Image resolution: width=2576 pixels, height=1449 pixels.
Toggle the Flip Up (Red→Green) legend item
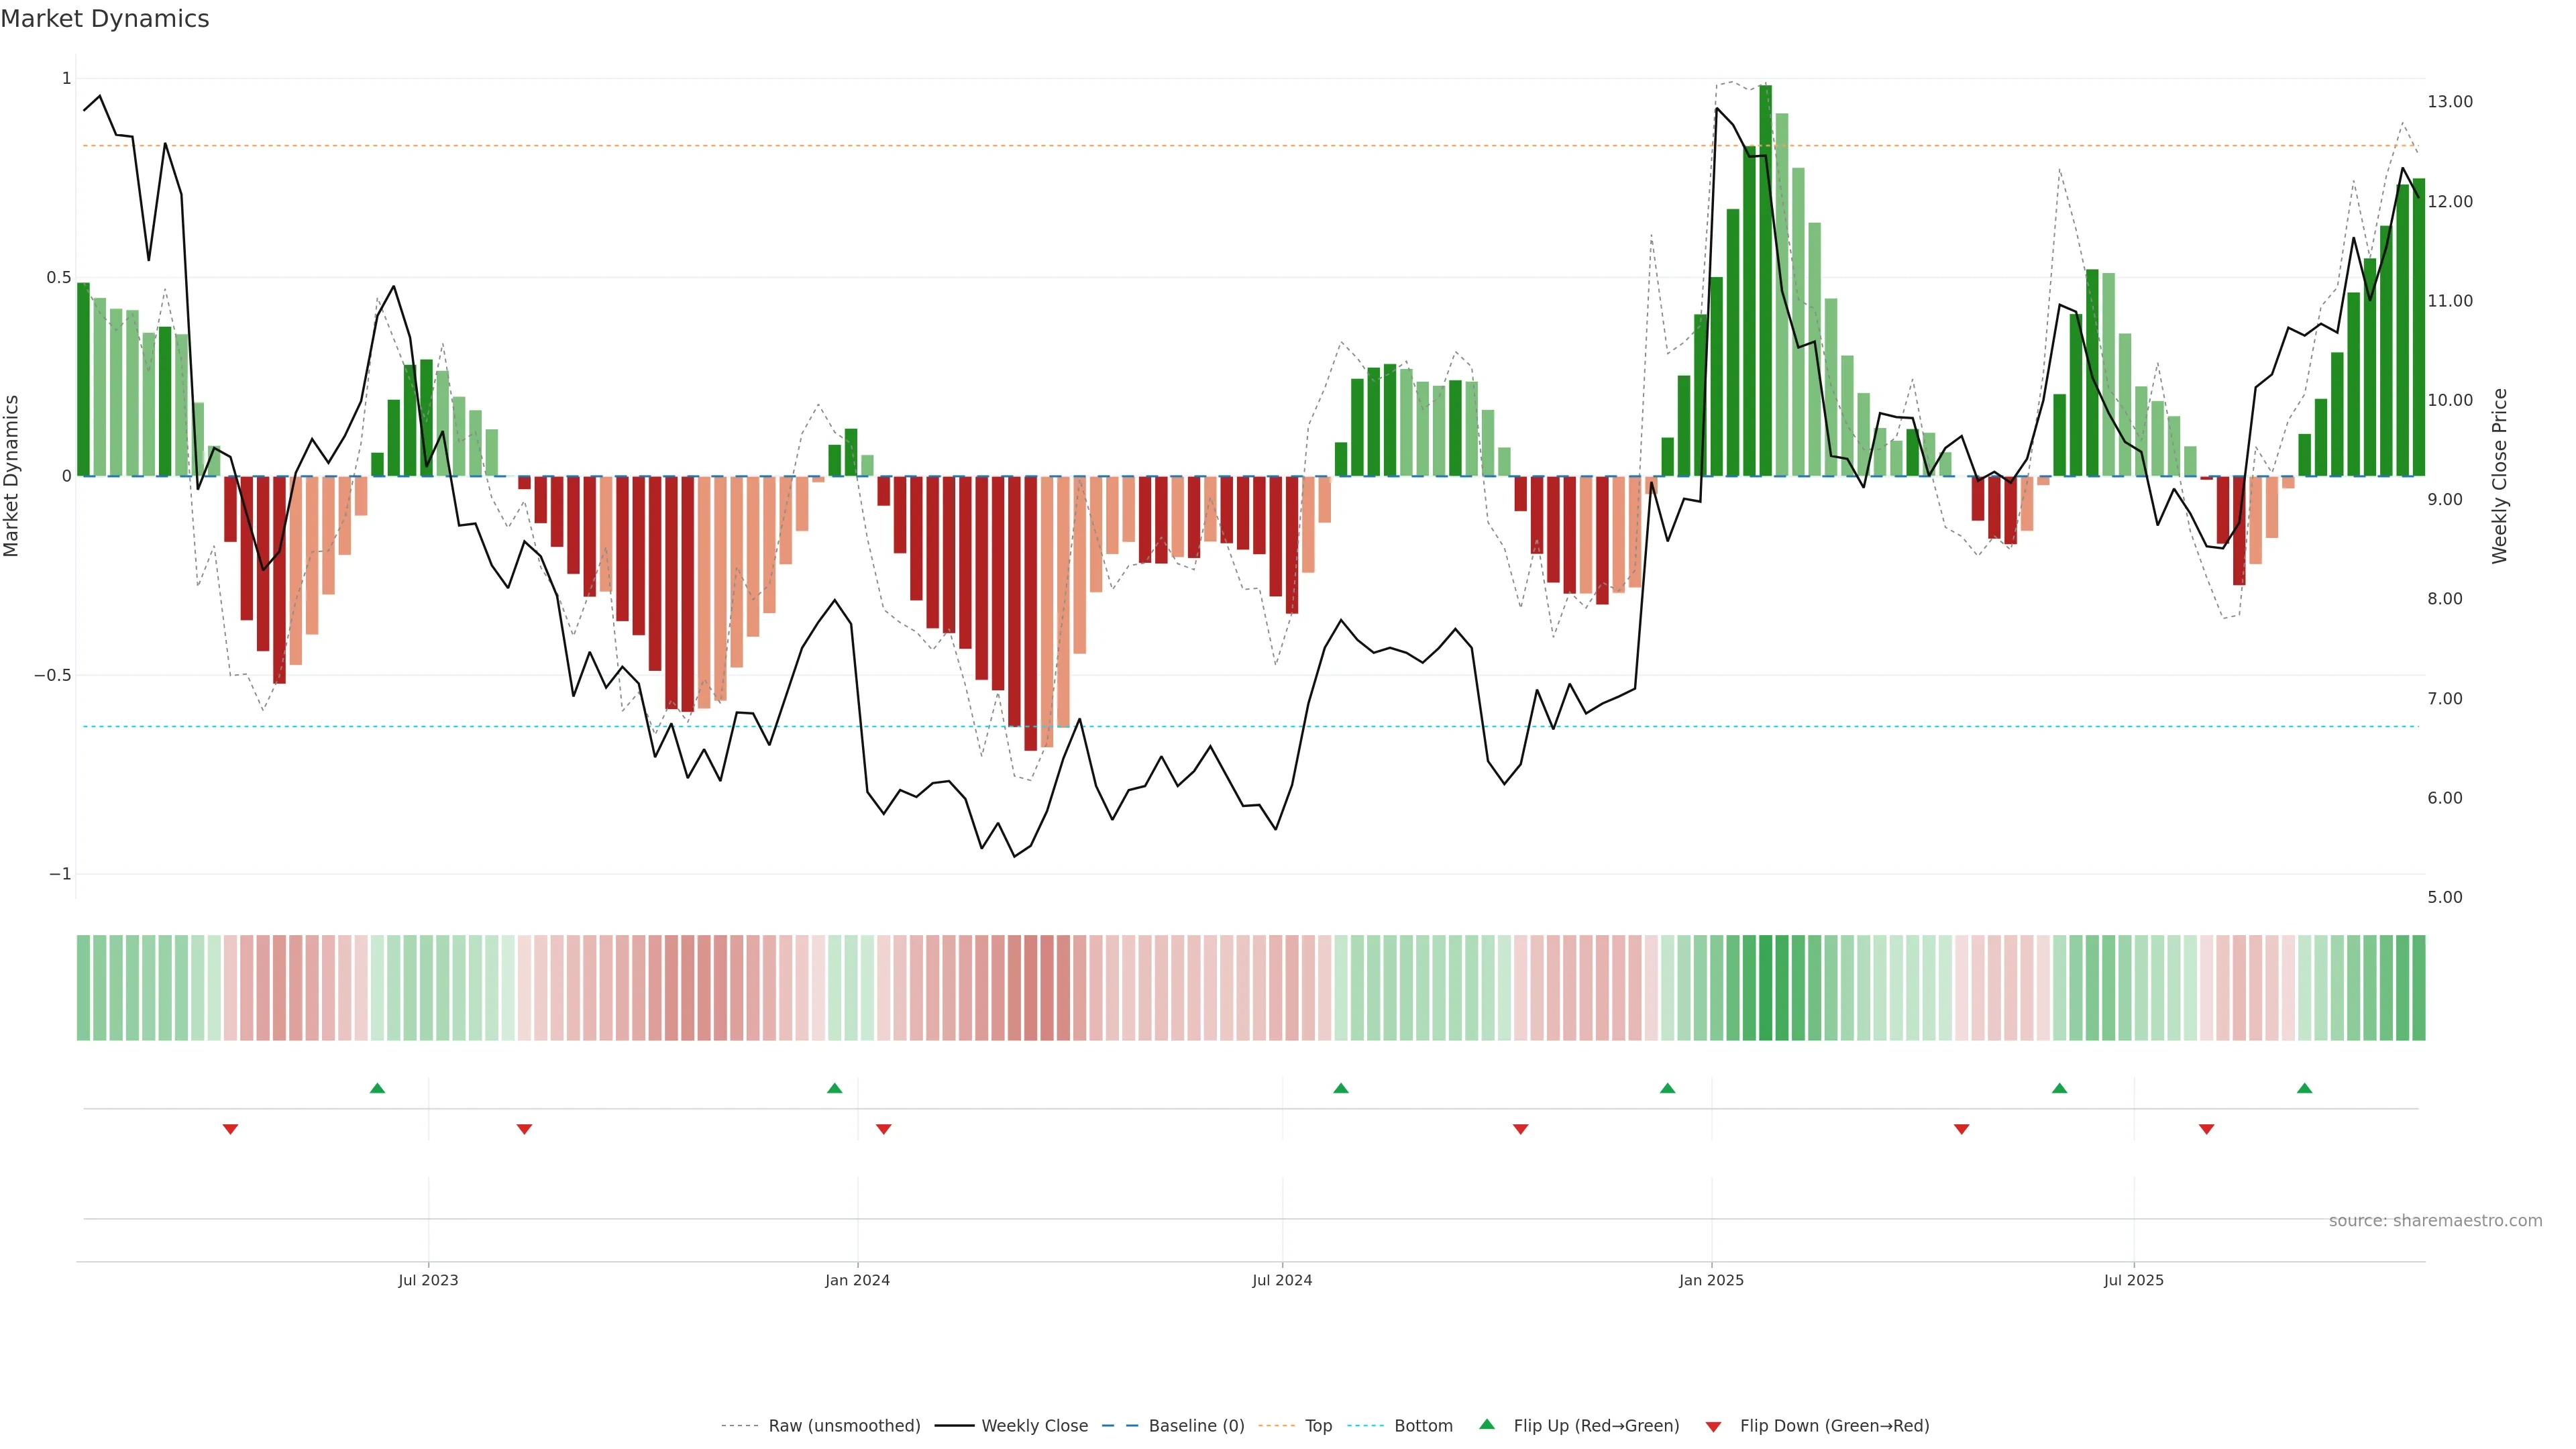pyautogui.click(x=1596, y=1426)
